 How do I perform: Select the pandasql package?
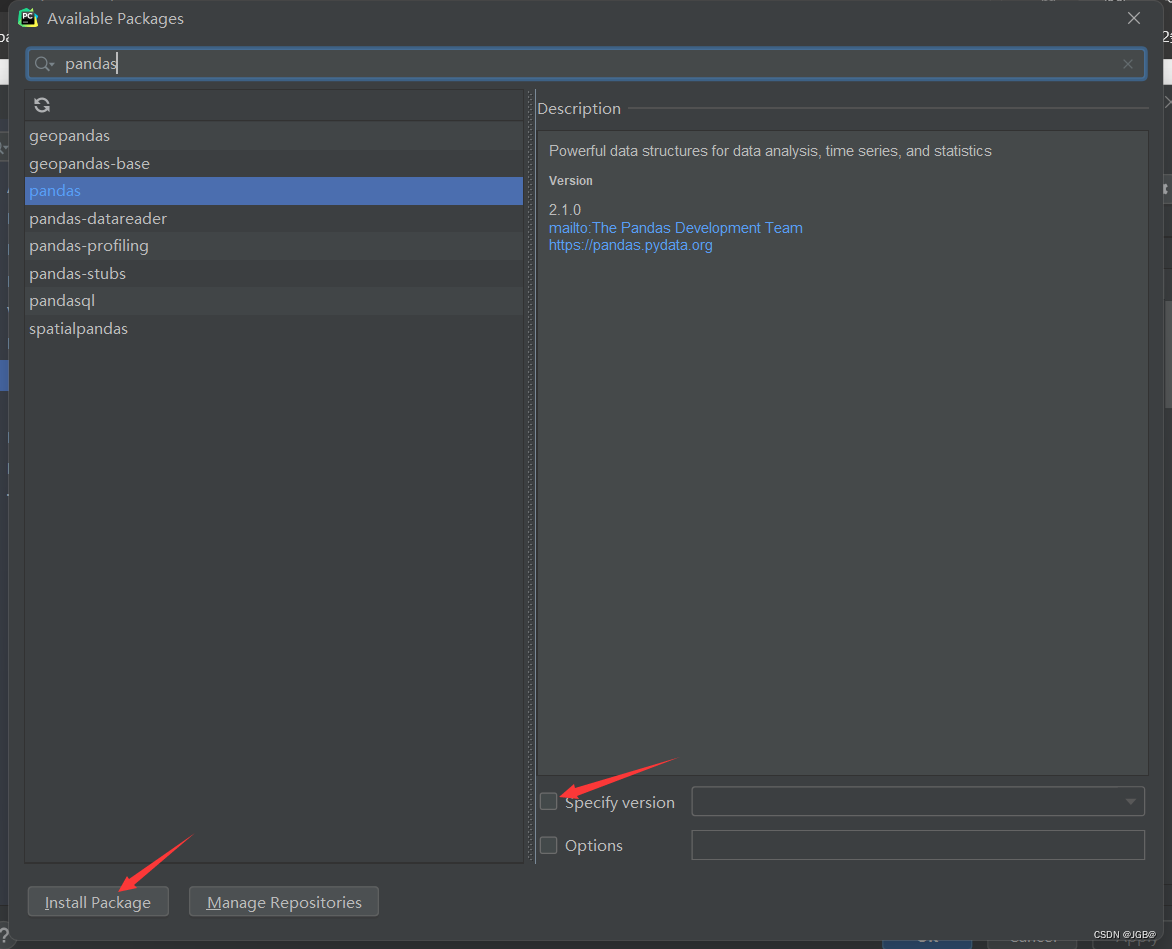click(x=274, y=301)
